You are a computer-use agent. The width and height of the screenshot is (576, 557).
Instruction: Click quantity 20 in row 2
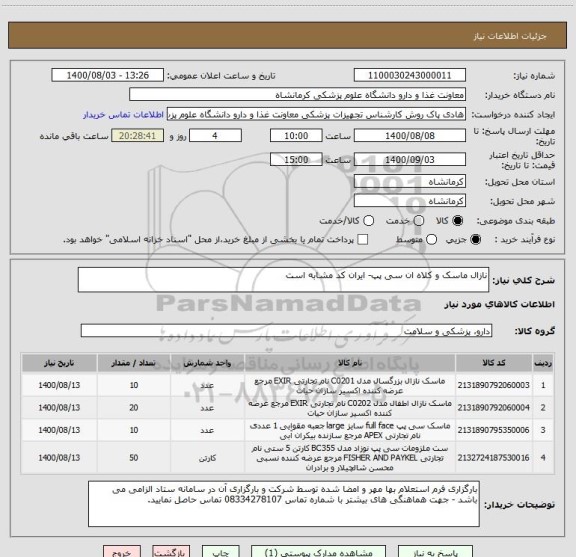(x=134, y=408)
